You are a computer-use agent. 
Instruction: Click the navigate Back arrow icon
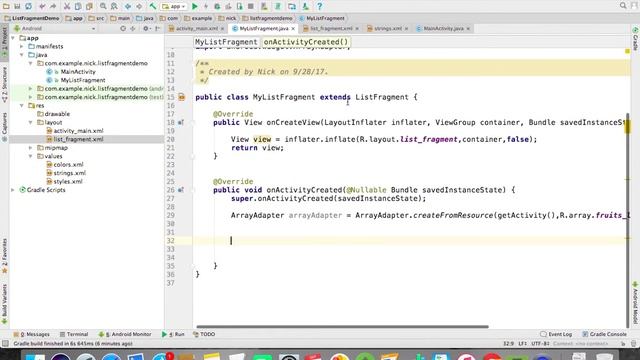pyautogui.click(x=128, y=6)
